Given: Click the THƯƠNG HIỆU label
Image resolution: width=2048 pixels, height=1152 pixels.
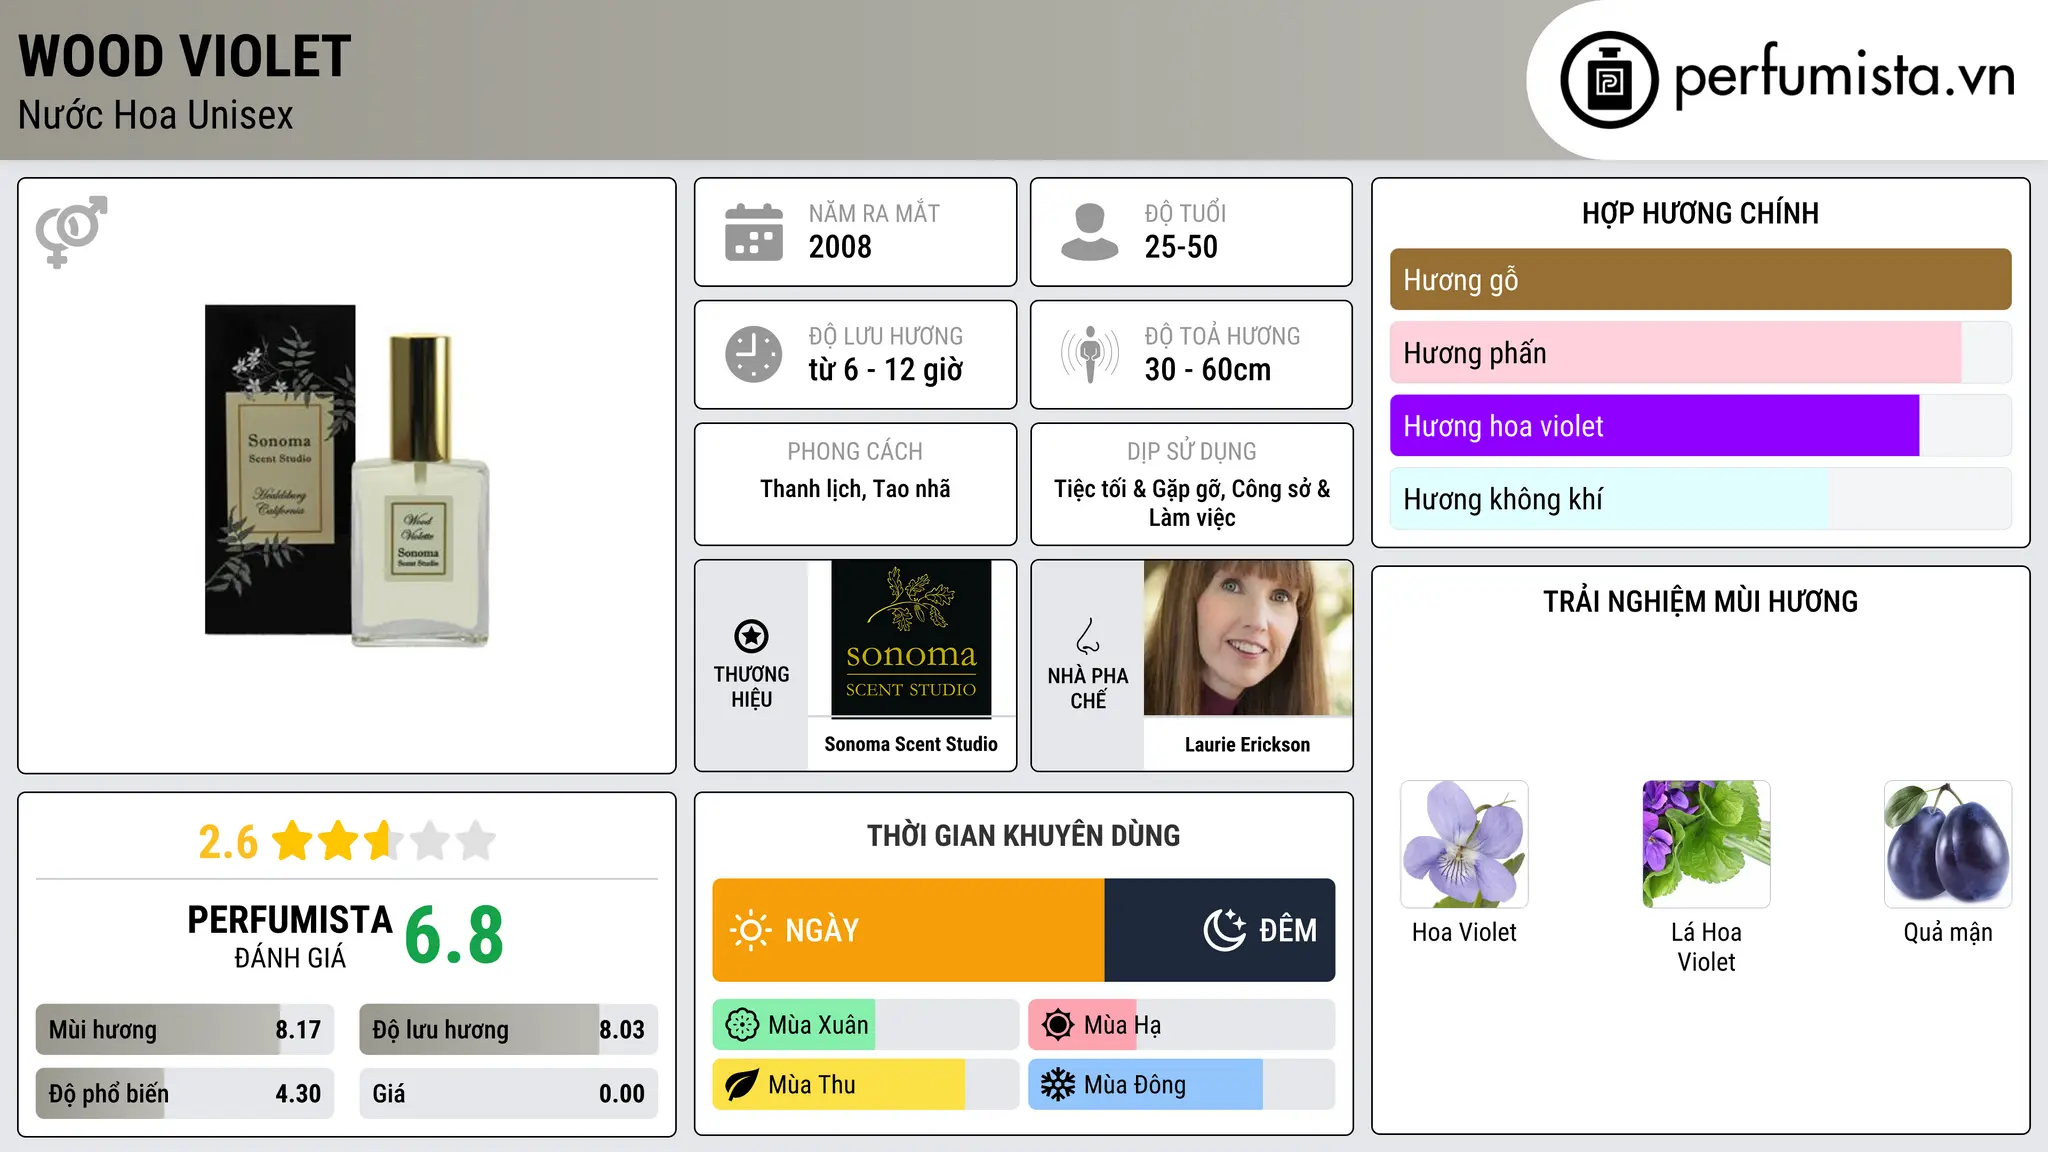Looking at the screenshot, I should [x=751, y=687].
